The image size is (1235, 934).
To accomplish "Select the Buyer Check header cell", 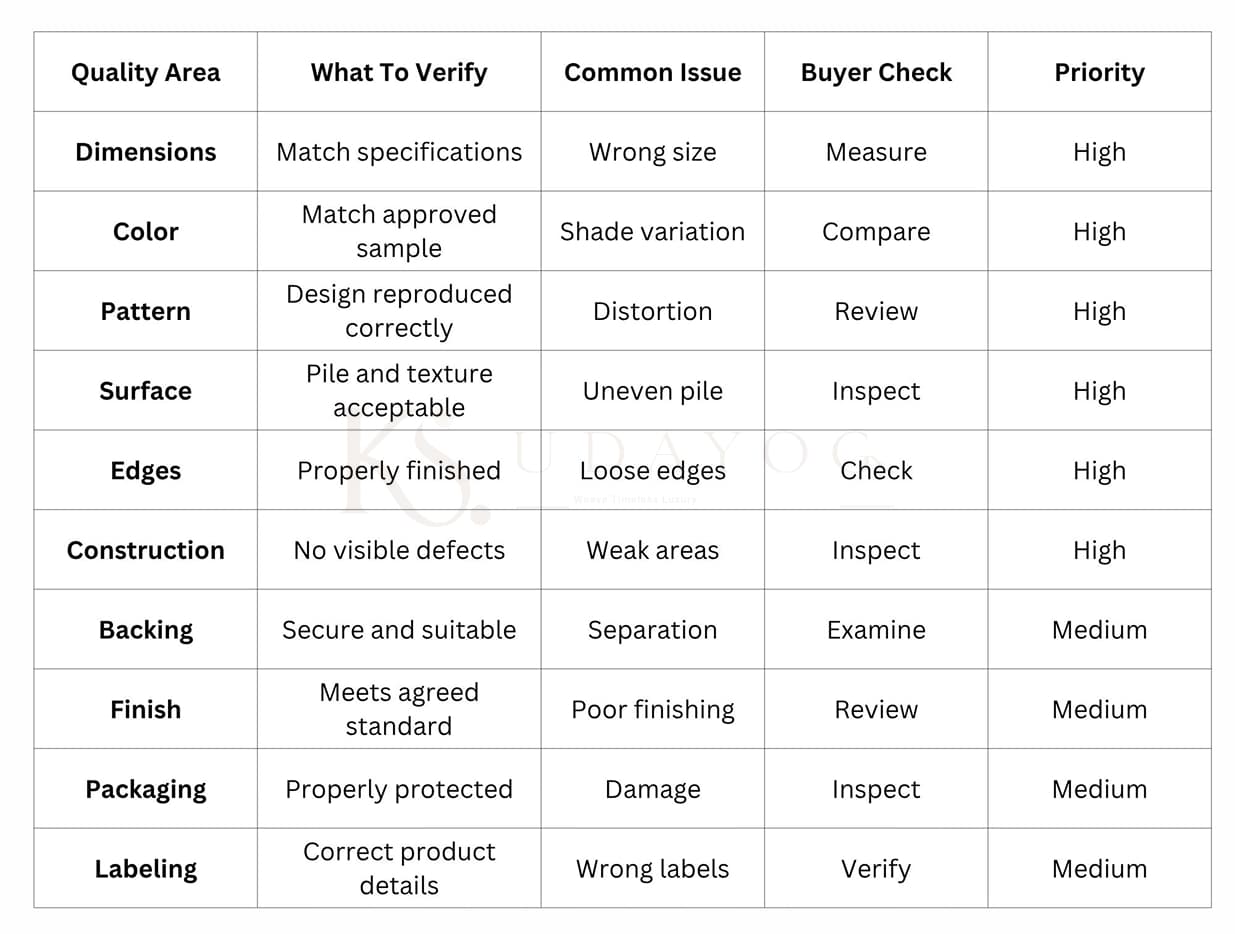I will coord(876,72).
